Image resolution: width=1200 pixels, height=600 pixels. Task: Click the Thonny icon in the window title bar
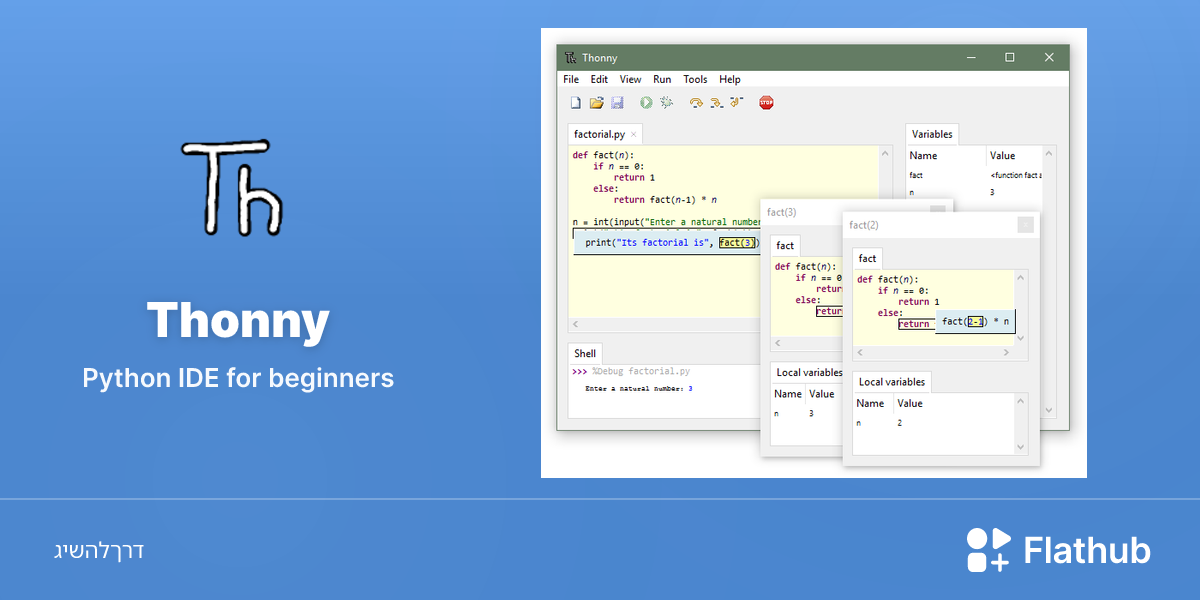(570, 57)
